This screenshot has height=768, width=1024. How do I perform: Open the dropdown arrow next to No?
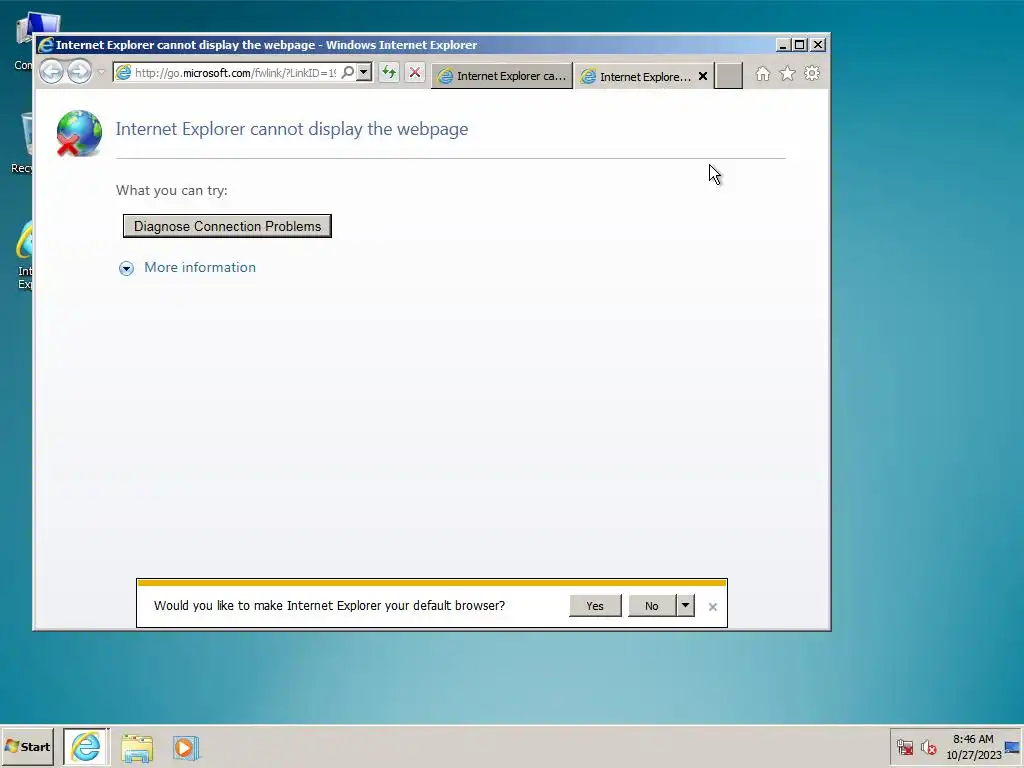click(685, 605)
